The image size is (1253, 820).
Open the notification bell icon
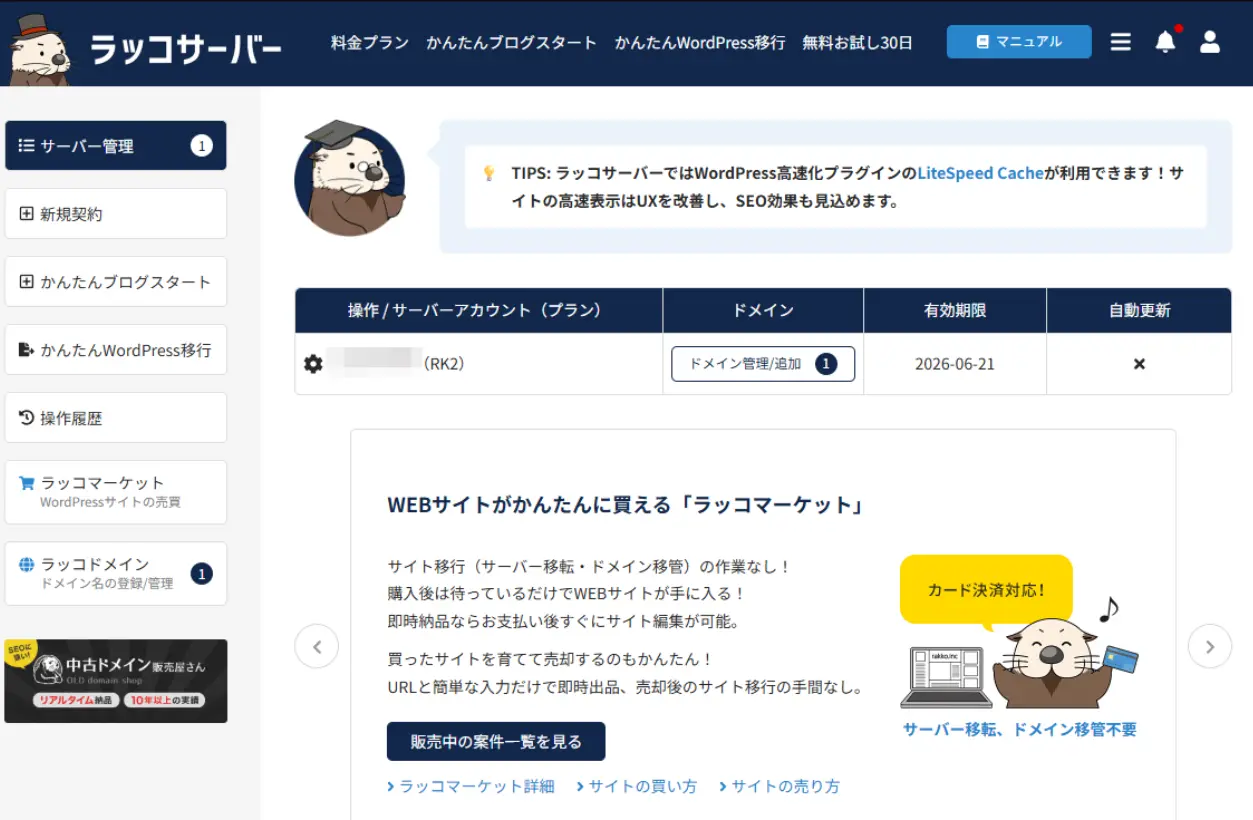coord(1165,42)
